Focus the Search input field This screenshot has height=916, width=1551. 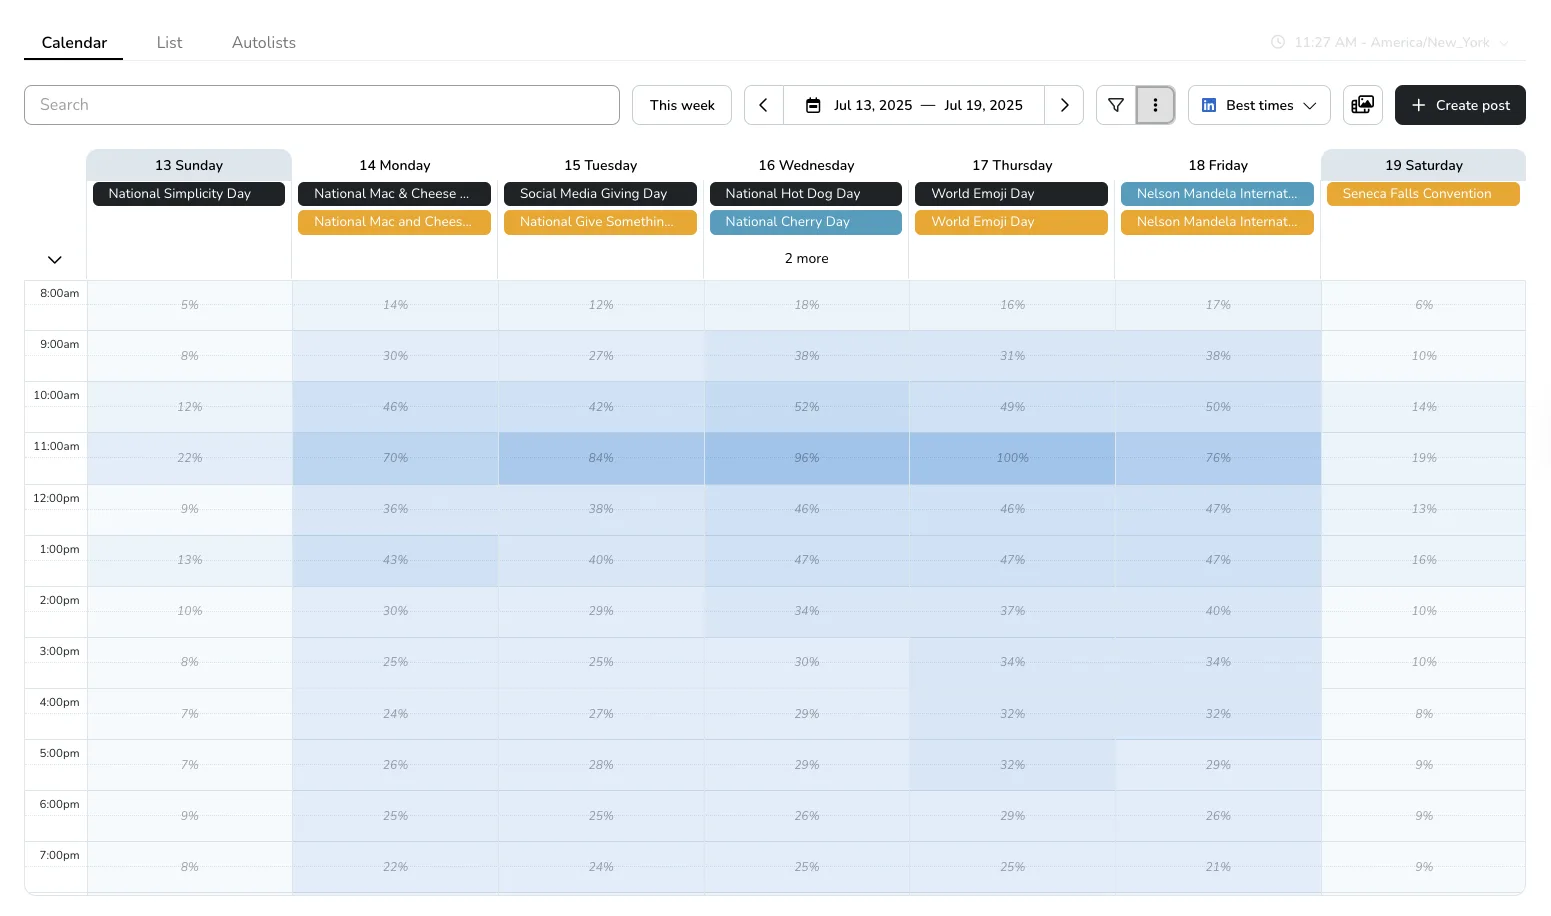coord(322,105)
